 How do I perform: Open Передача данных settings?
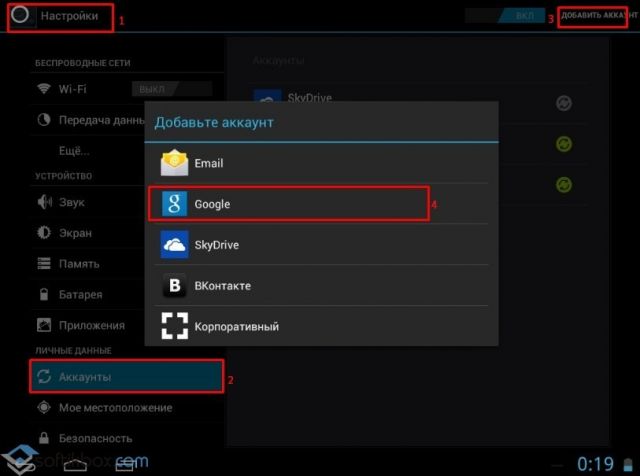click(x=88, y=120)
